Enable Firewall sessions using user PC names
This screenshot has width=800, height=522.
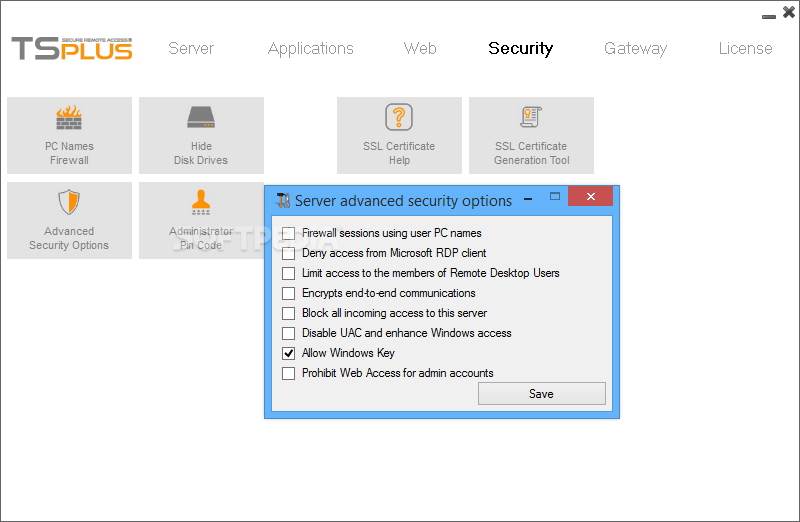(x=288, y=233)
